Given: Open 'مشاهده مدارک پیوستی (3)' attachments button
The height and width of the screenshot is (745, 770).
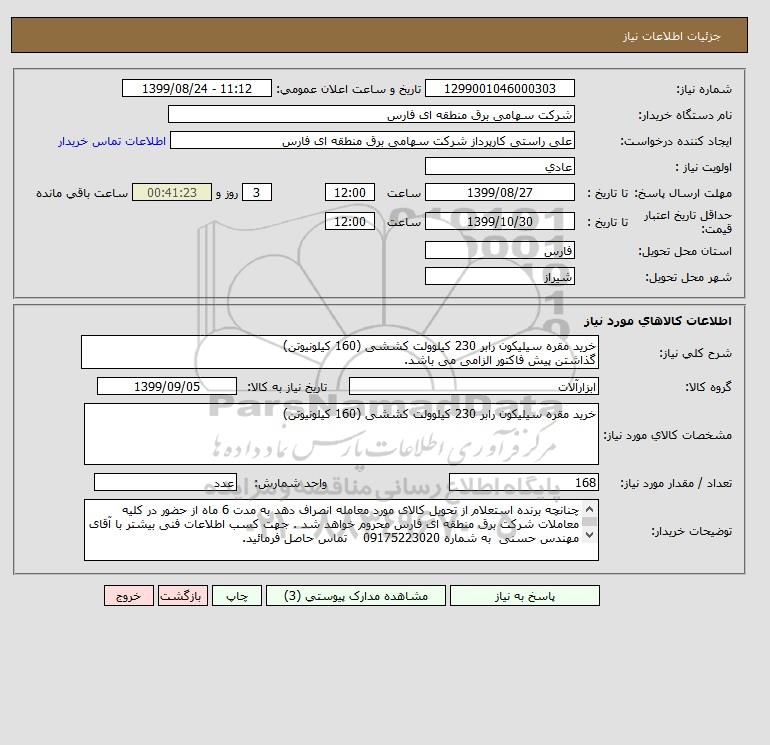Looking at the screenshot, I should 356,596.
